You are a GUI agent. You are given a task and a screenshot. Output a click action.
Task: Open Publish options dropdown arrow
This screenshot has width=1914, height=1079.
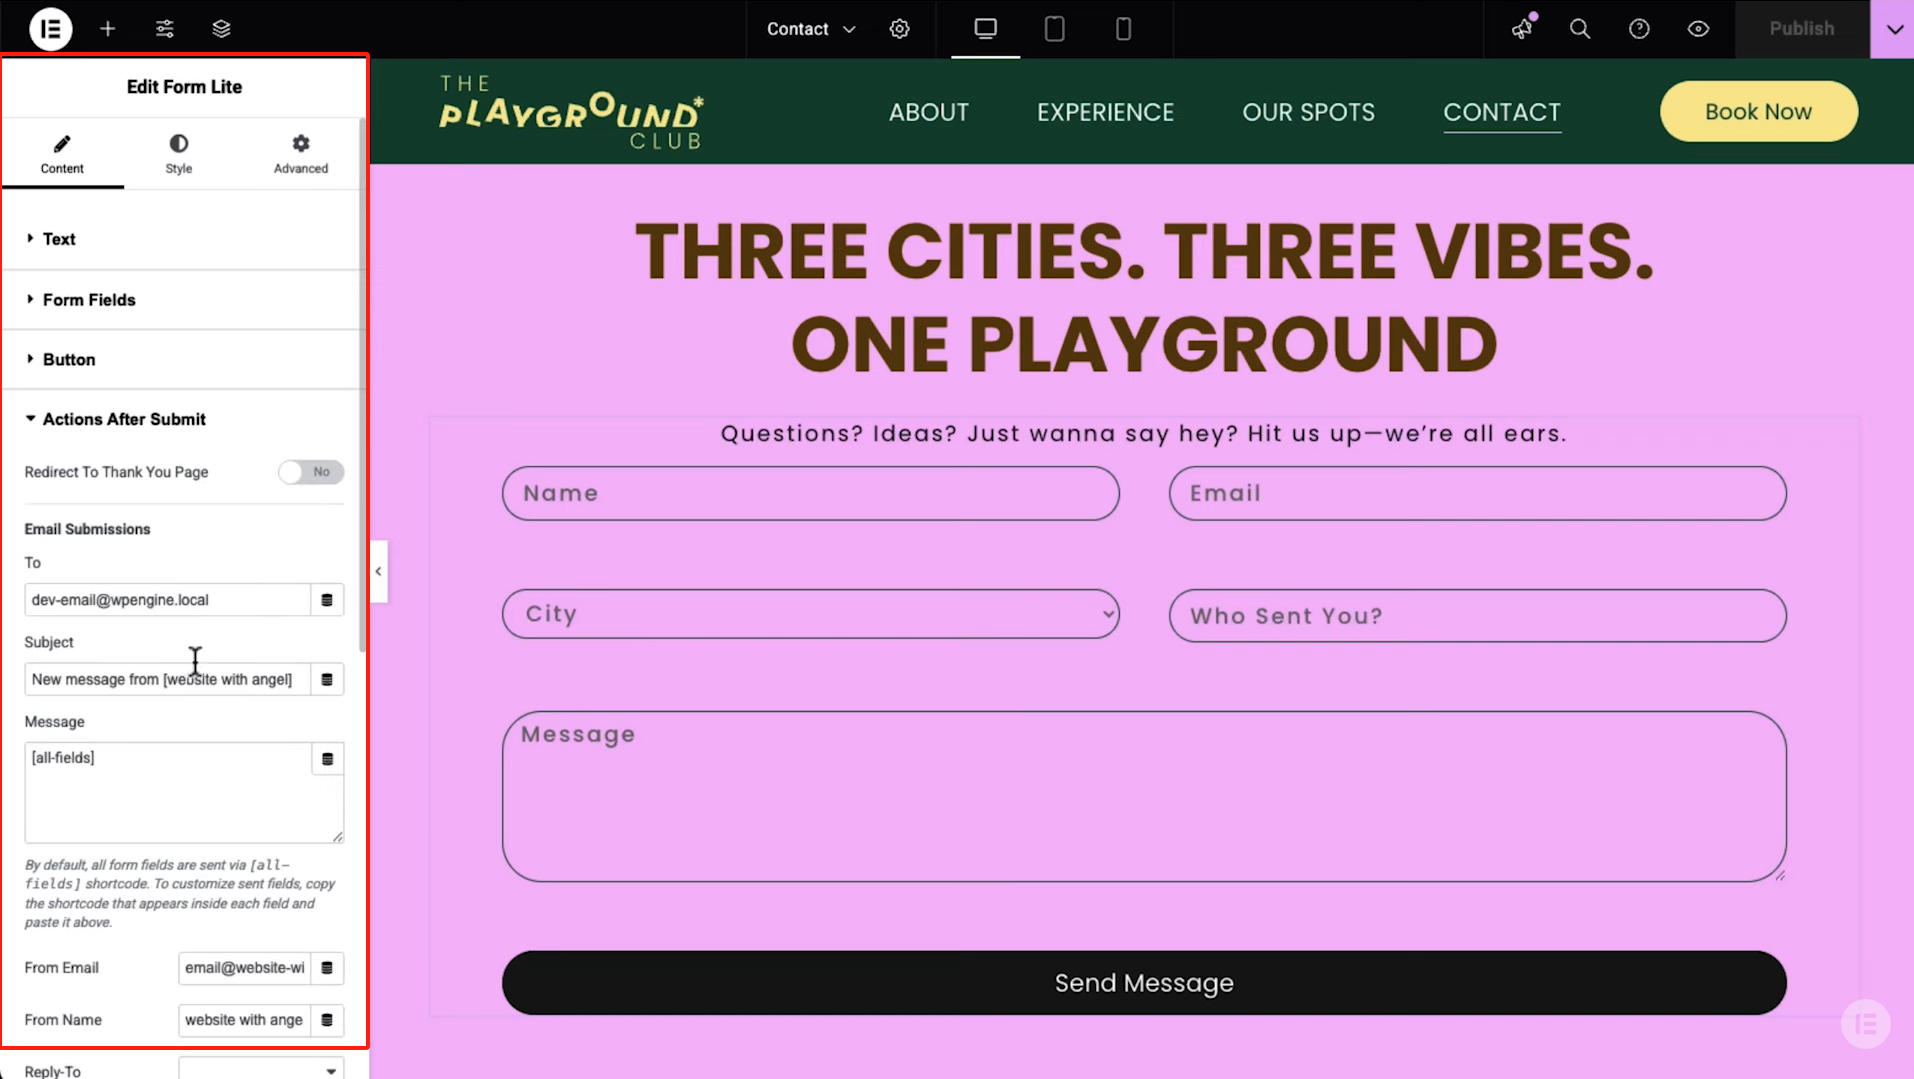(x=1894, y=29)
